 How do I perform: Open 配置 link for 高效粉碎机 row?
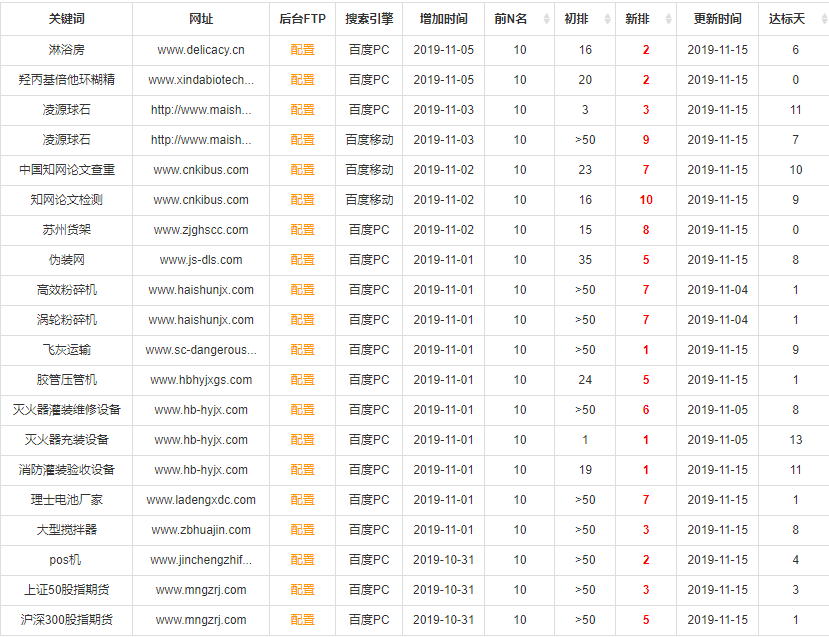pyautogui.click(x=302, y=290)
